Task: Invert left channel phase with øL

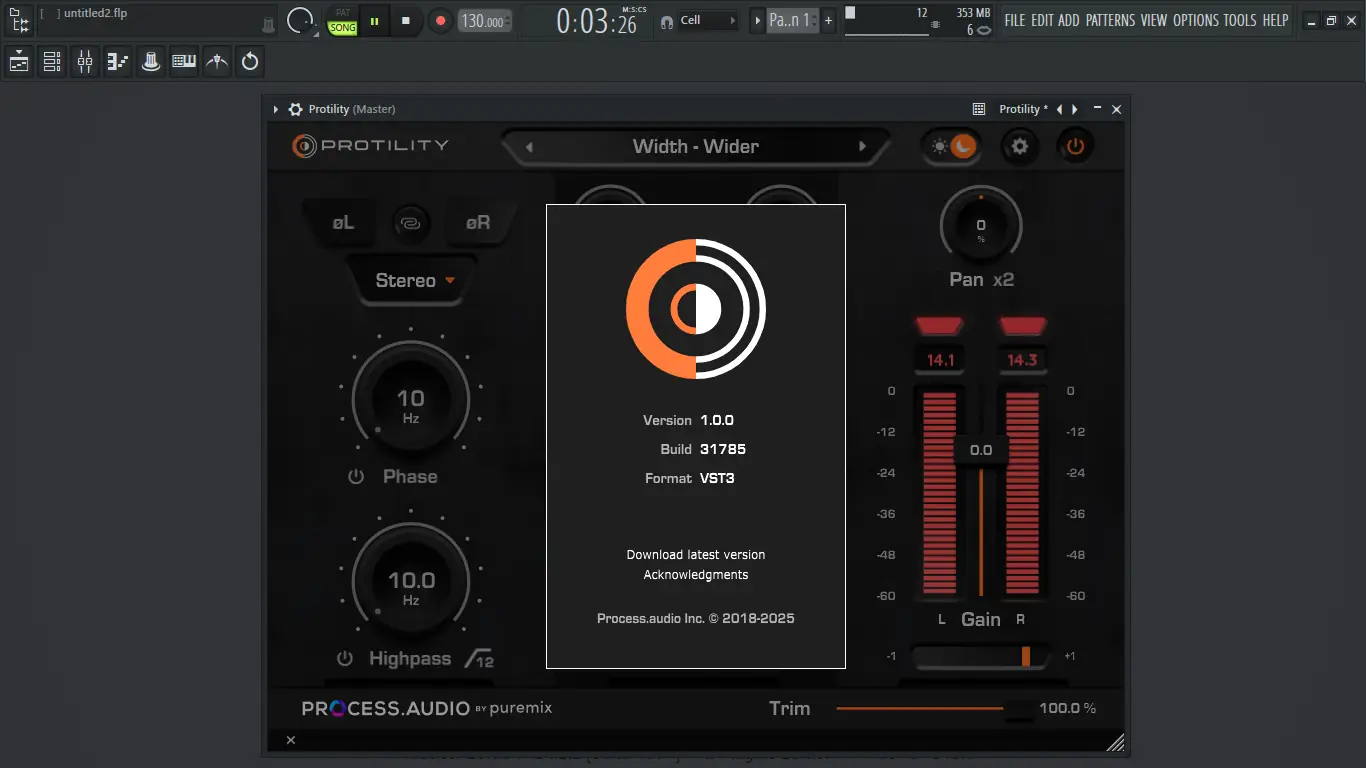Action: (x=343, y=222)
